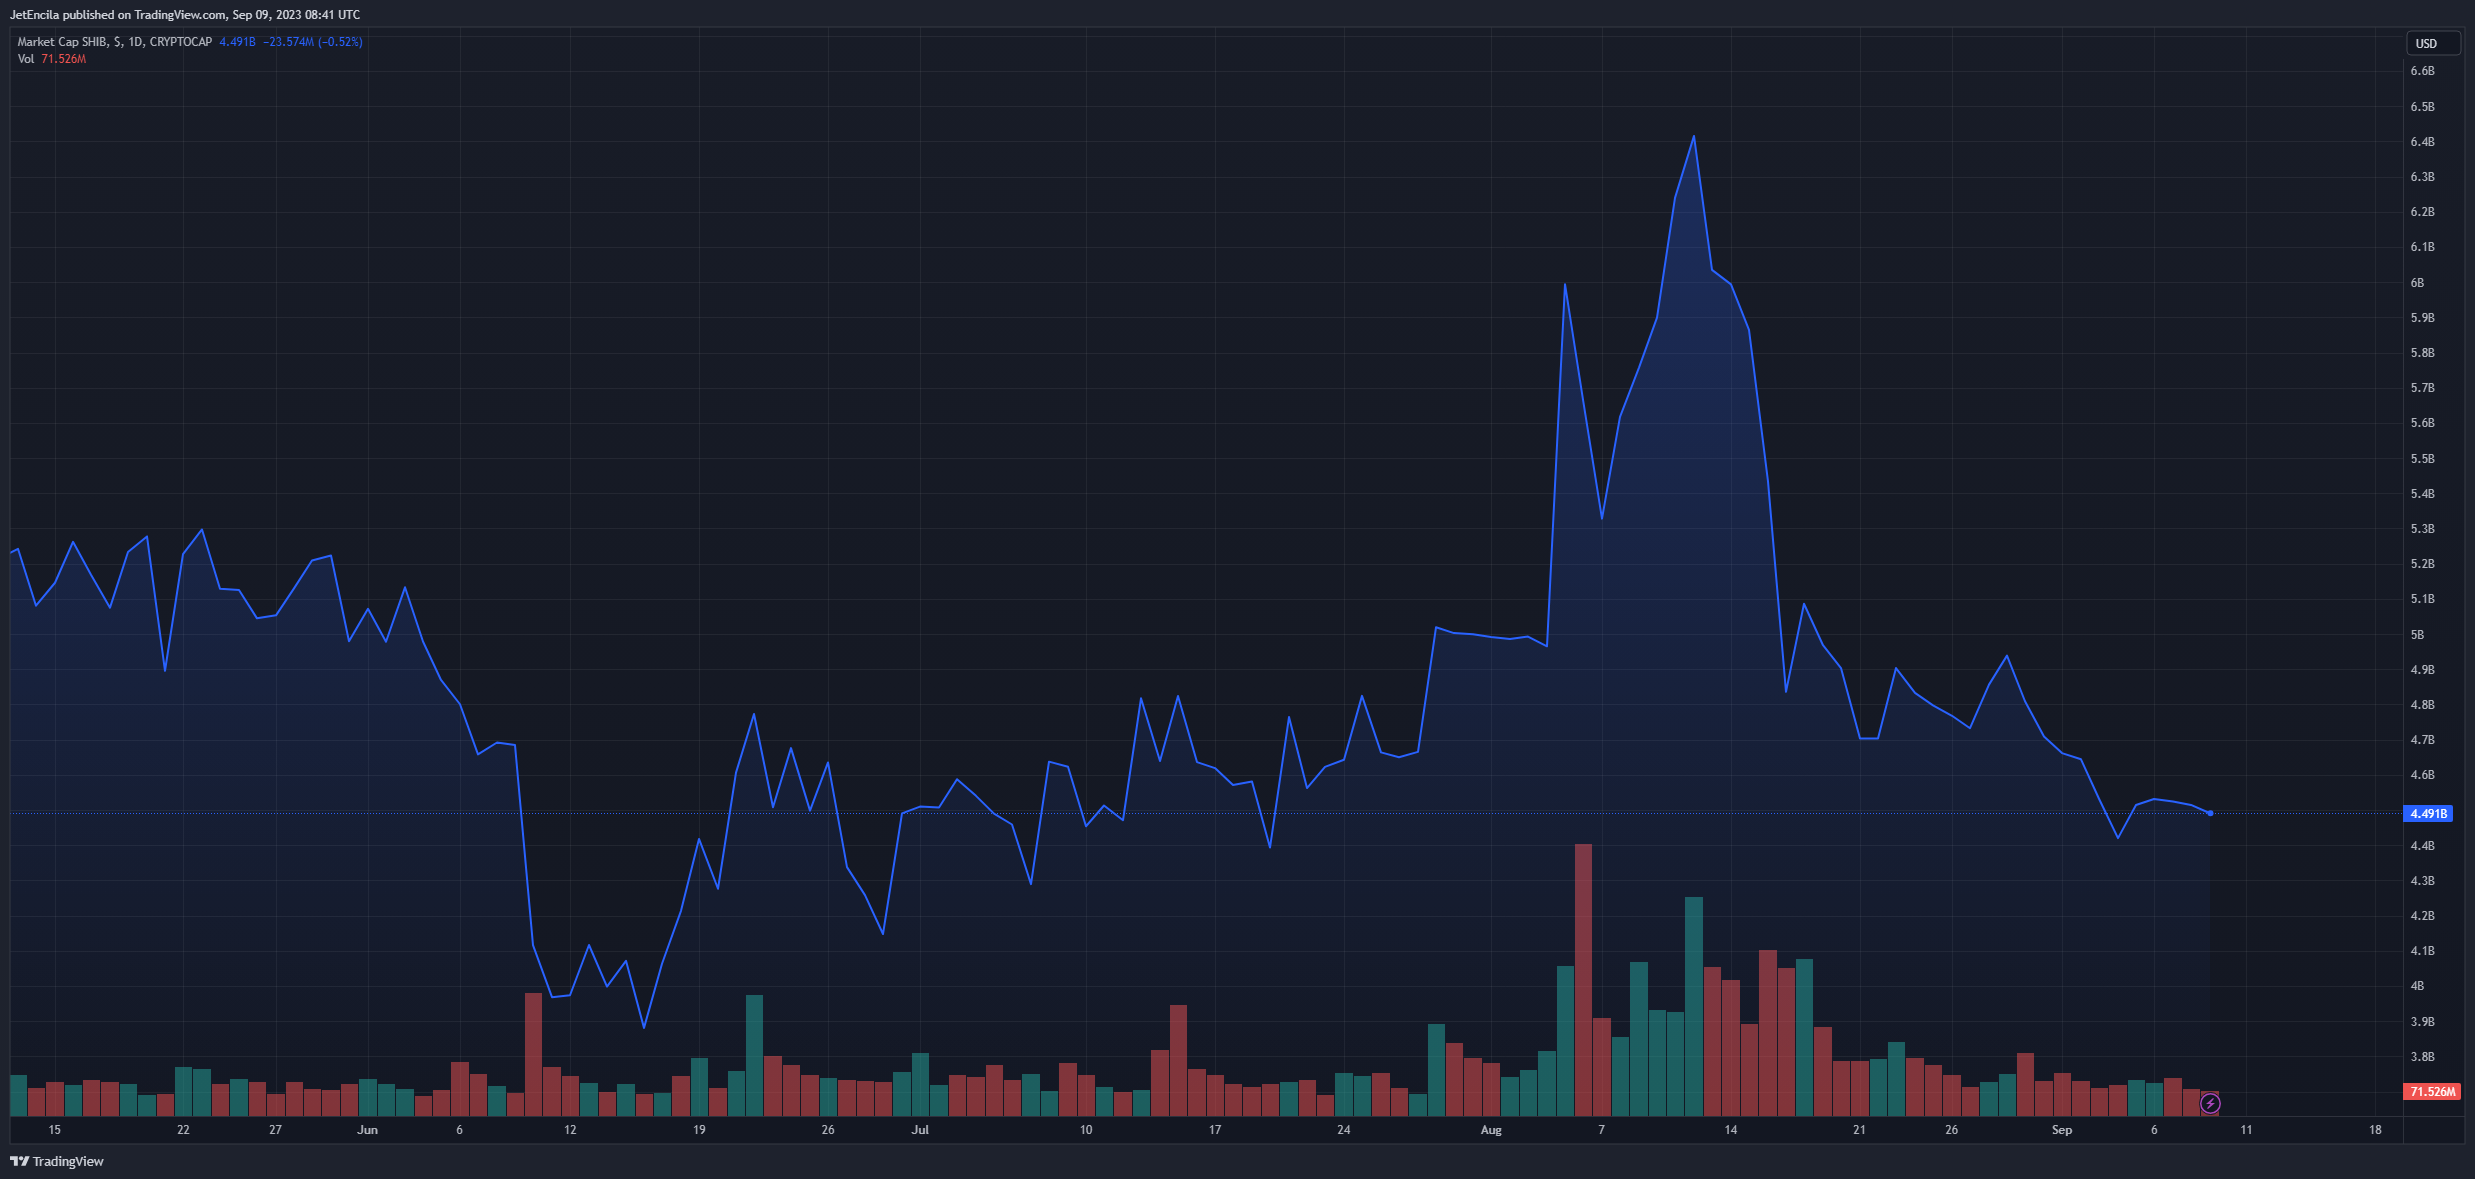Click the TradingView logo at bottom left
The height and width of the screenshot is (1179, 2475).
57,1161
